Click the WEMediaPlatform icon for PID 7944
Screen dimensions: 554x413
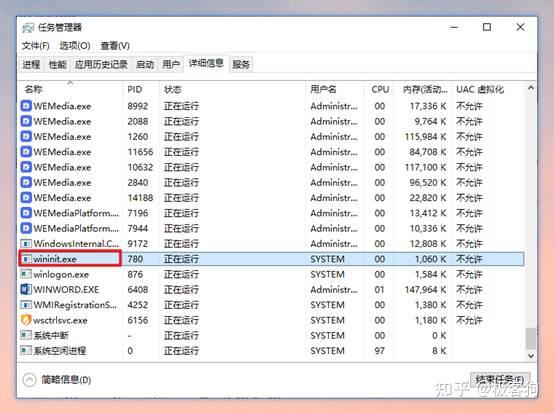[26, 228]
